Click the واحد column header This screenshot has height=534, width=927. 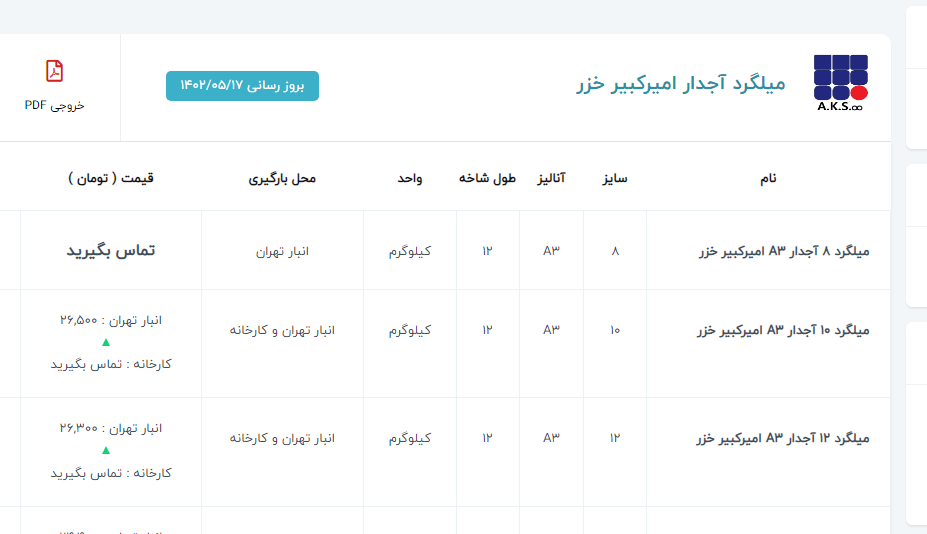[x=410, y=178]
